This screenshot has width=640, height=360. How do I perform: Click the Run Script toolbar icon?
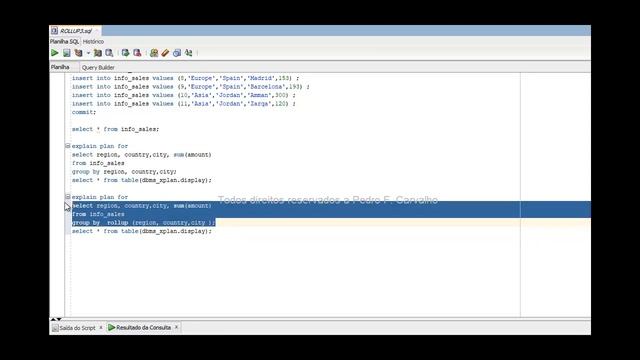pyautogui.click(x=67, y=53)
